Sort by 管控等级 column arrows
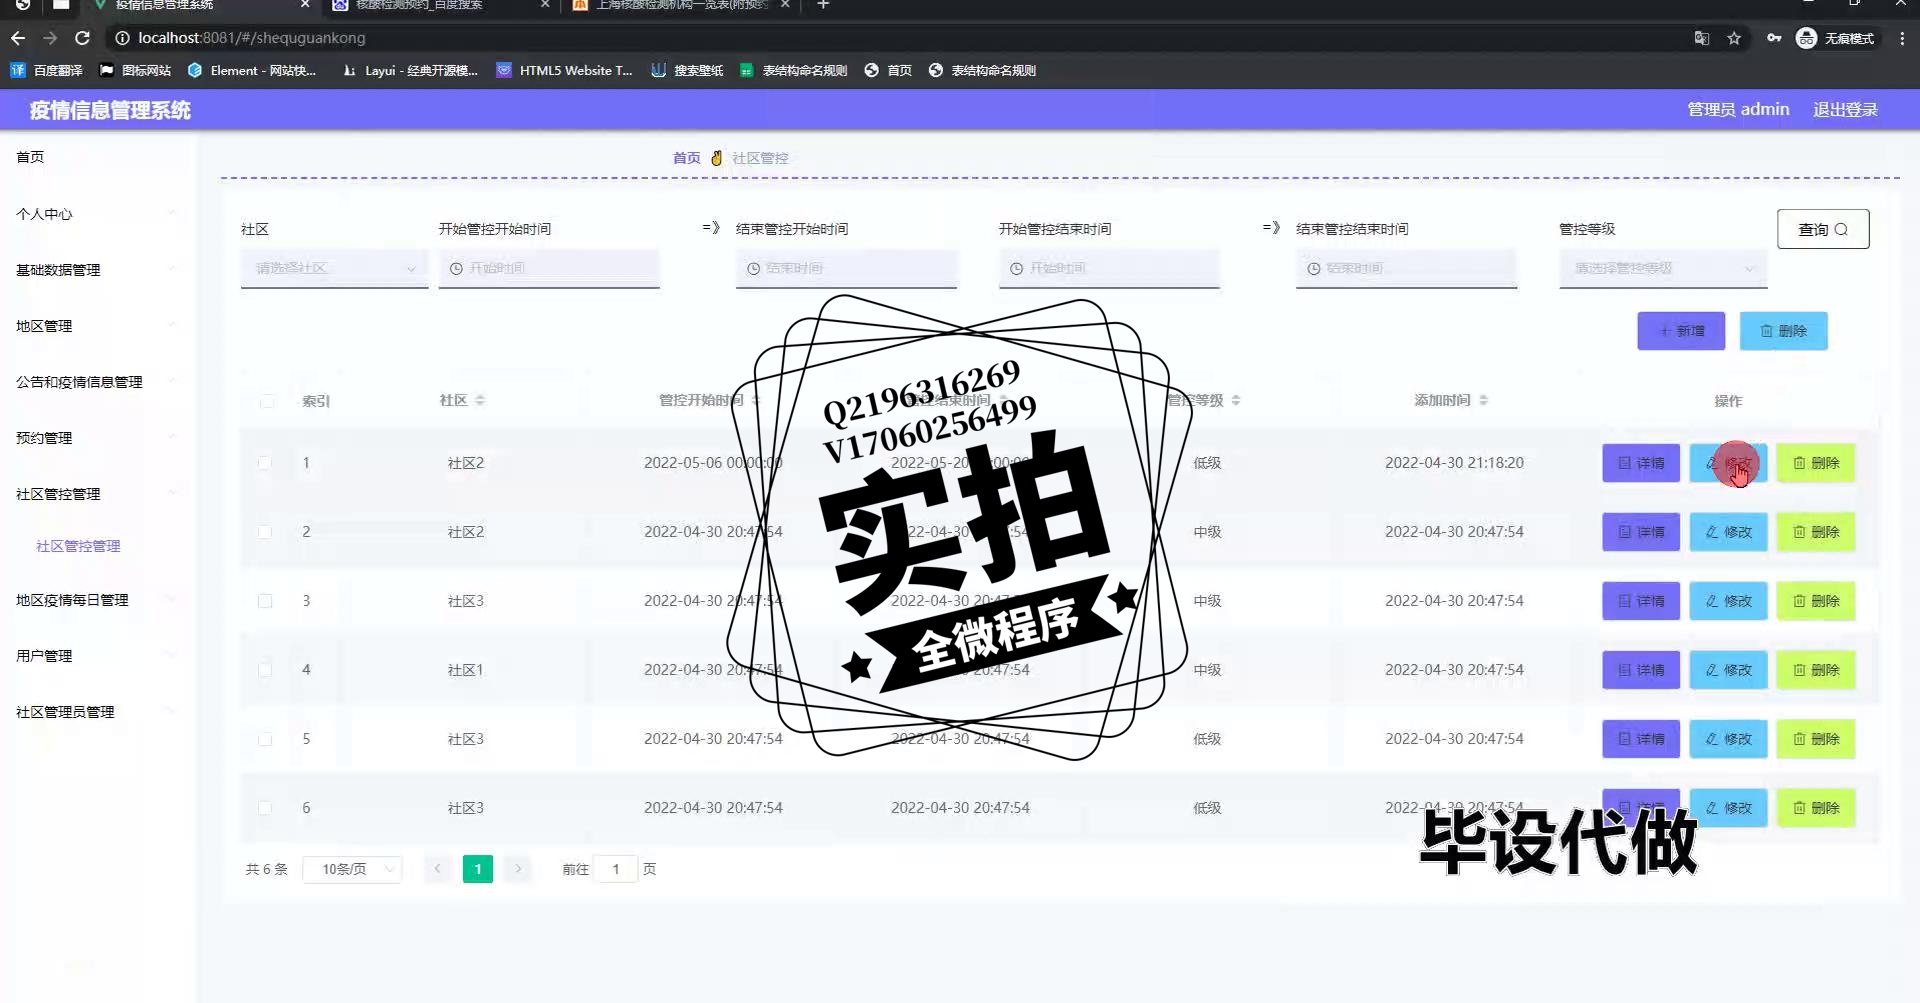 click(x=1236, y=400)
